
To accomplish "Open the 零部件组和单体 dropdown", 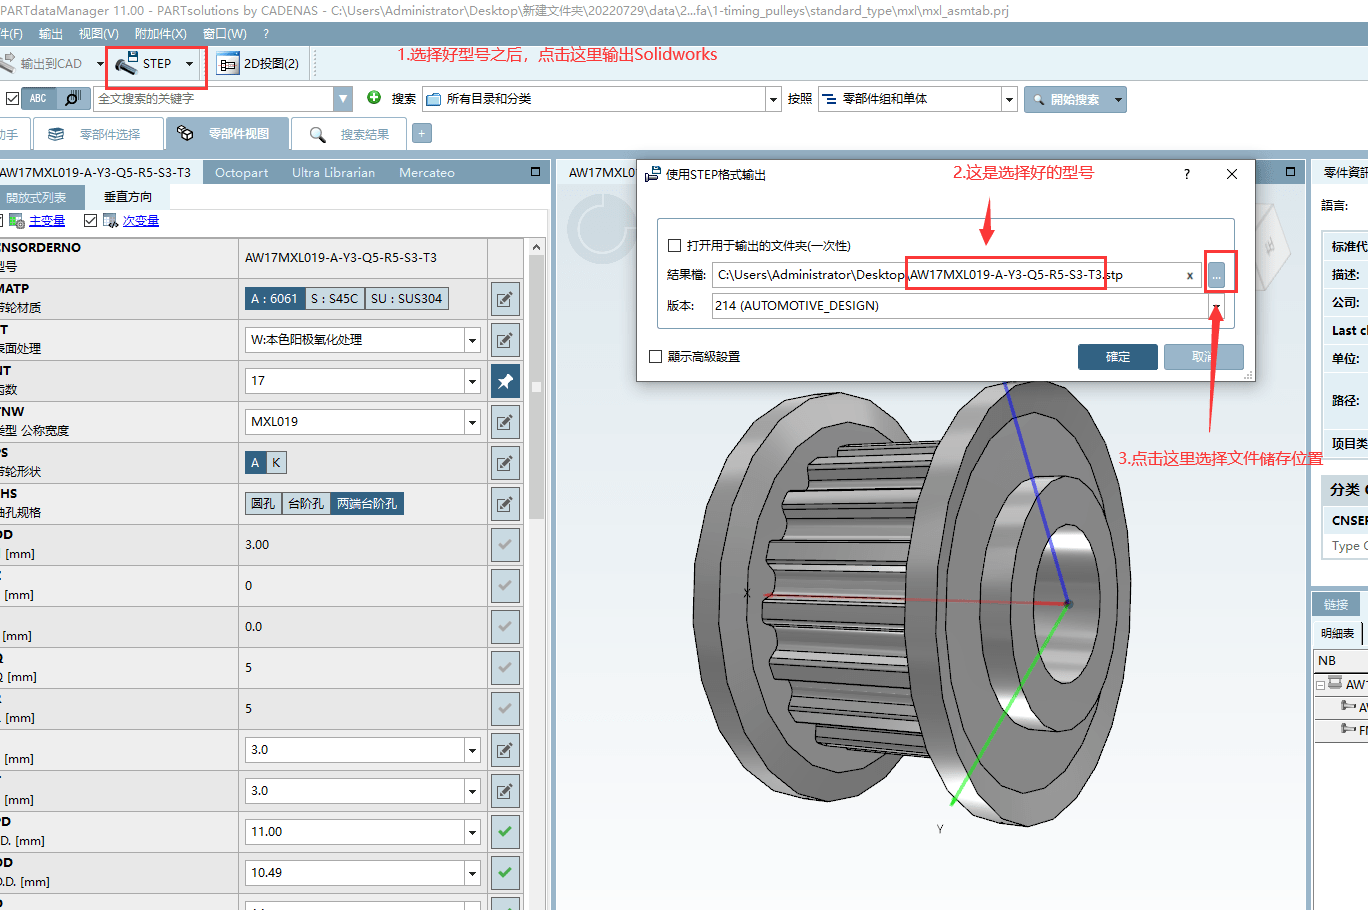I will [1009, 99].
